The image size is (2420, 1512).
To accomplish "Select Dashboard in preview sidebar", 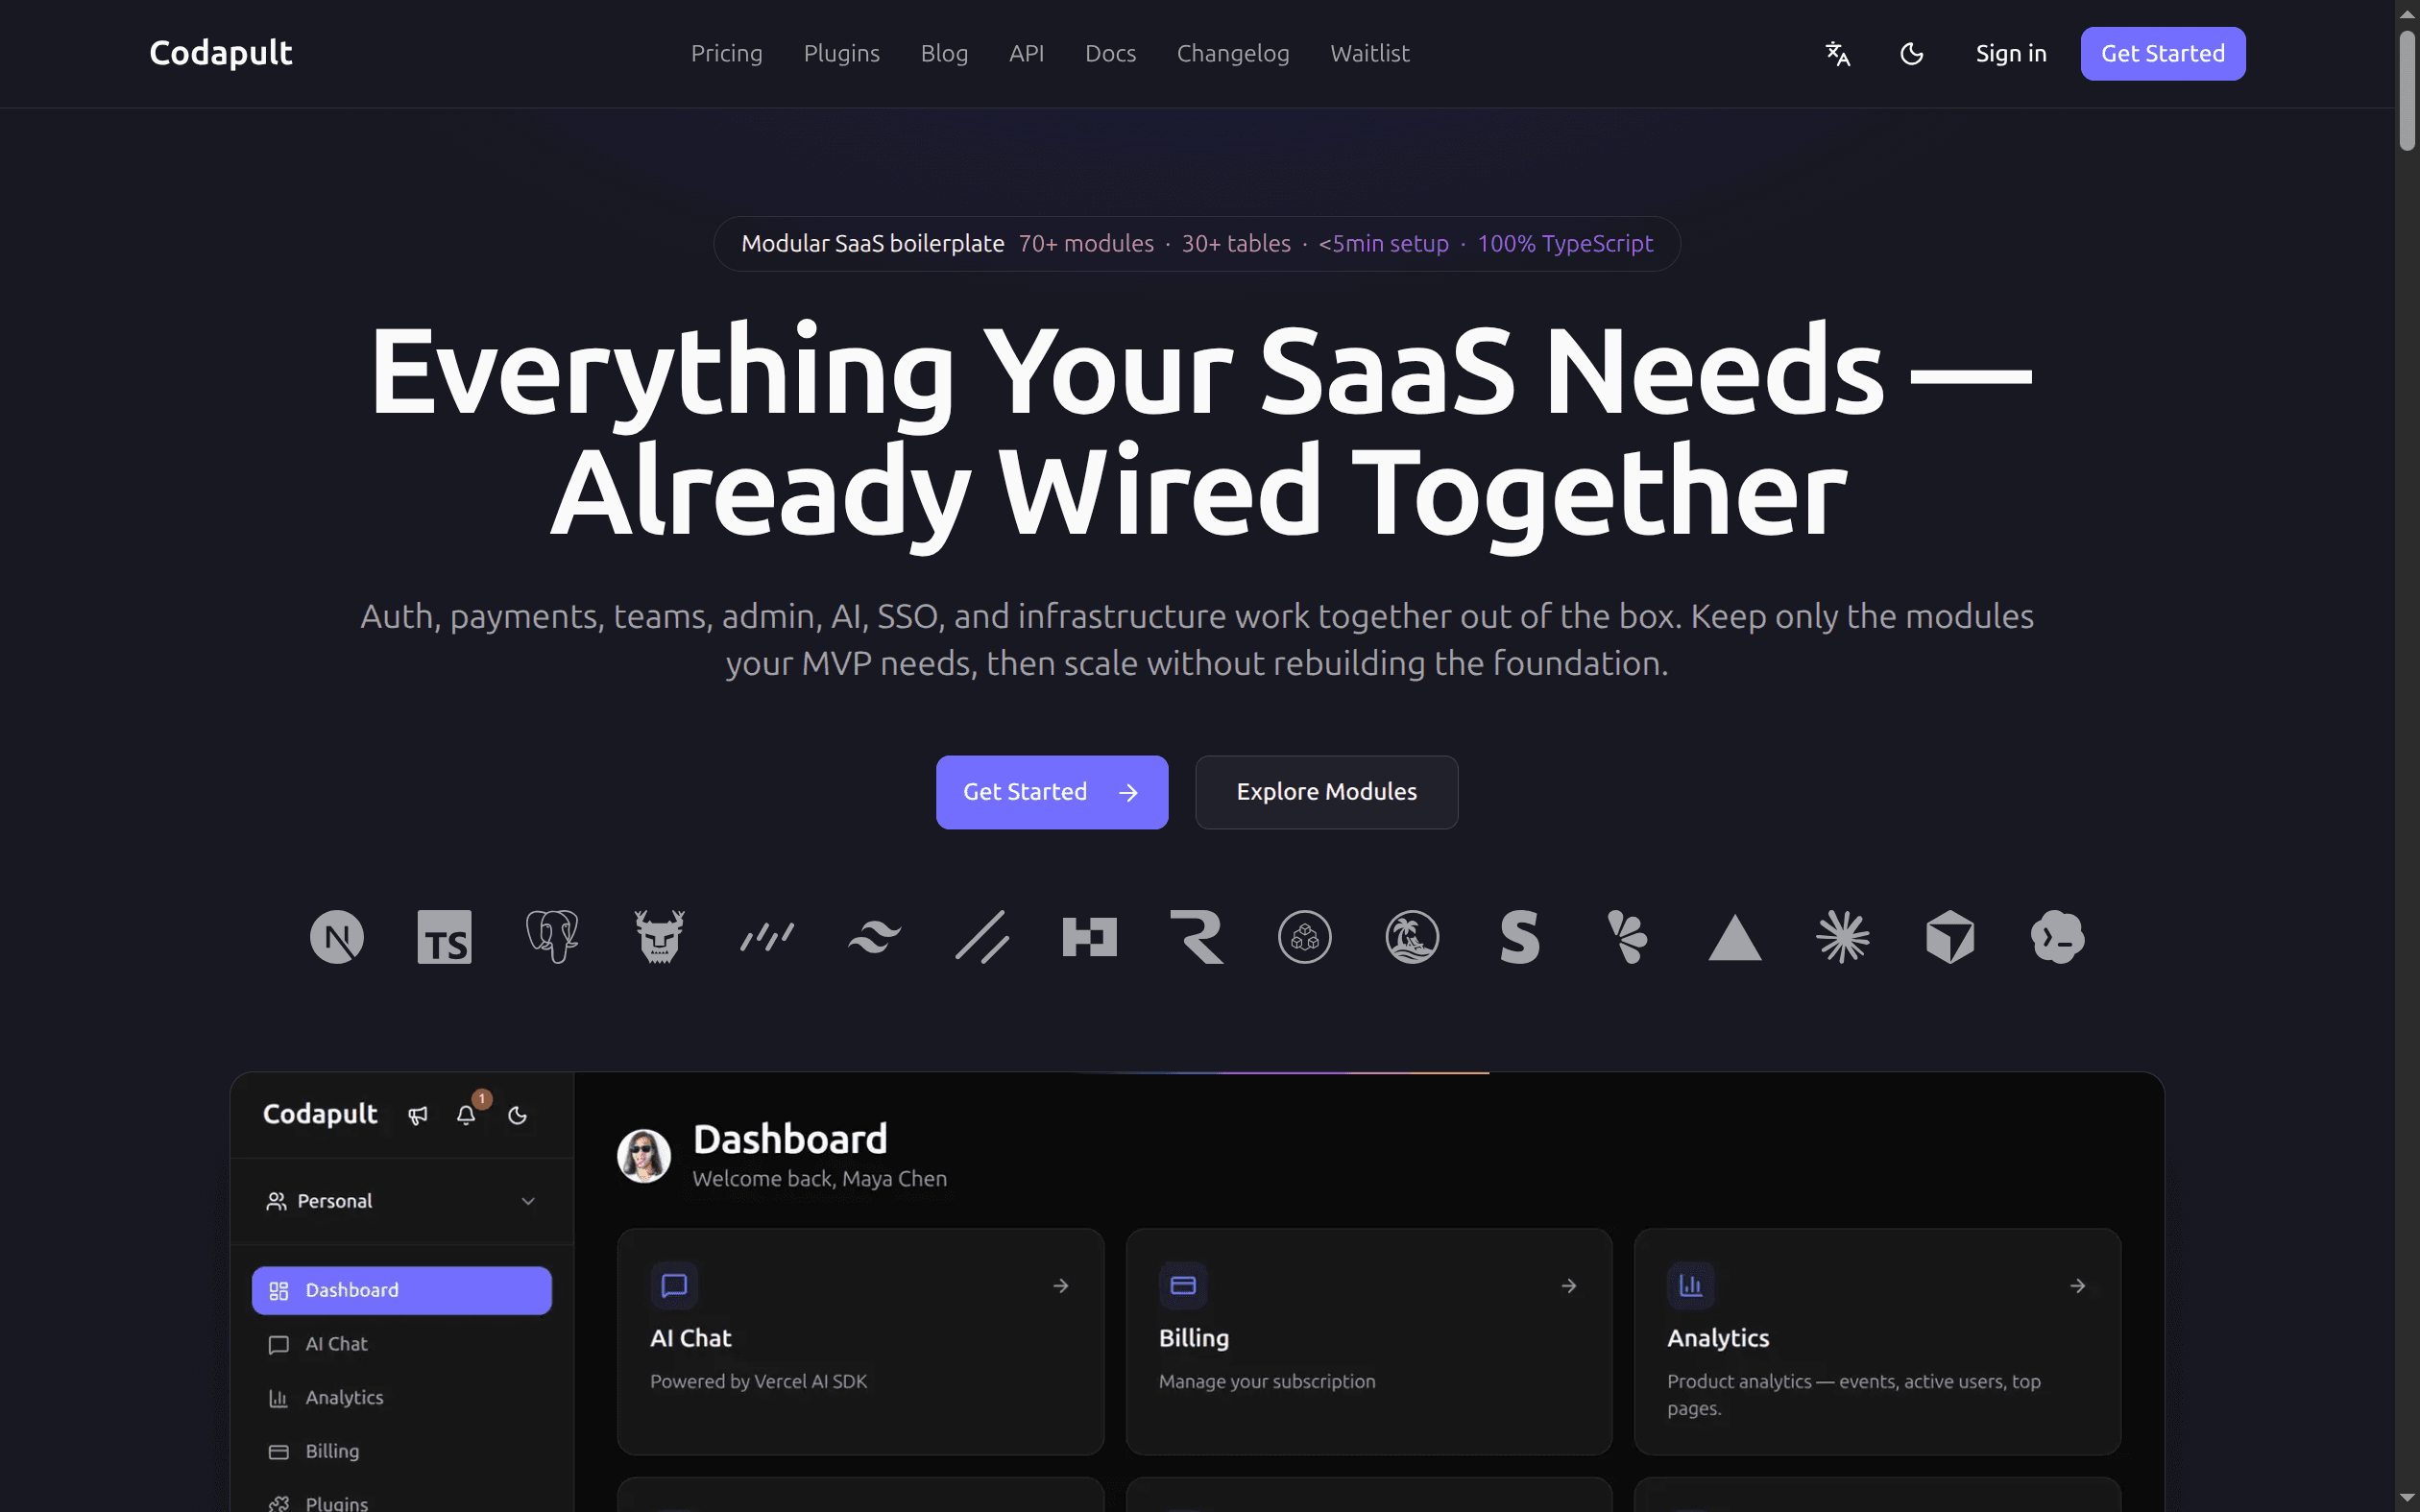I will pyautogui.click(x=402, y=1290).
